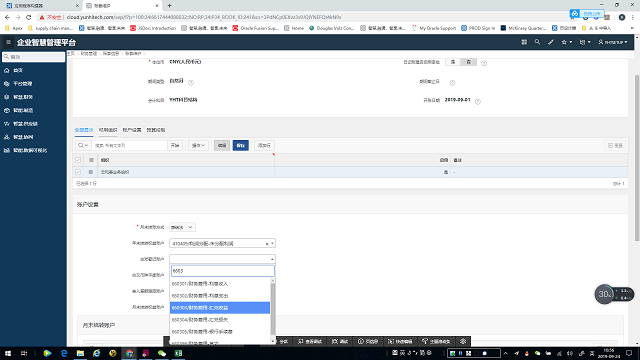Screen dimensions: 640x360
Task: Clear the 410405 account selection with x
Action: (267, 244)
